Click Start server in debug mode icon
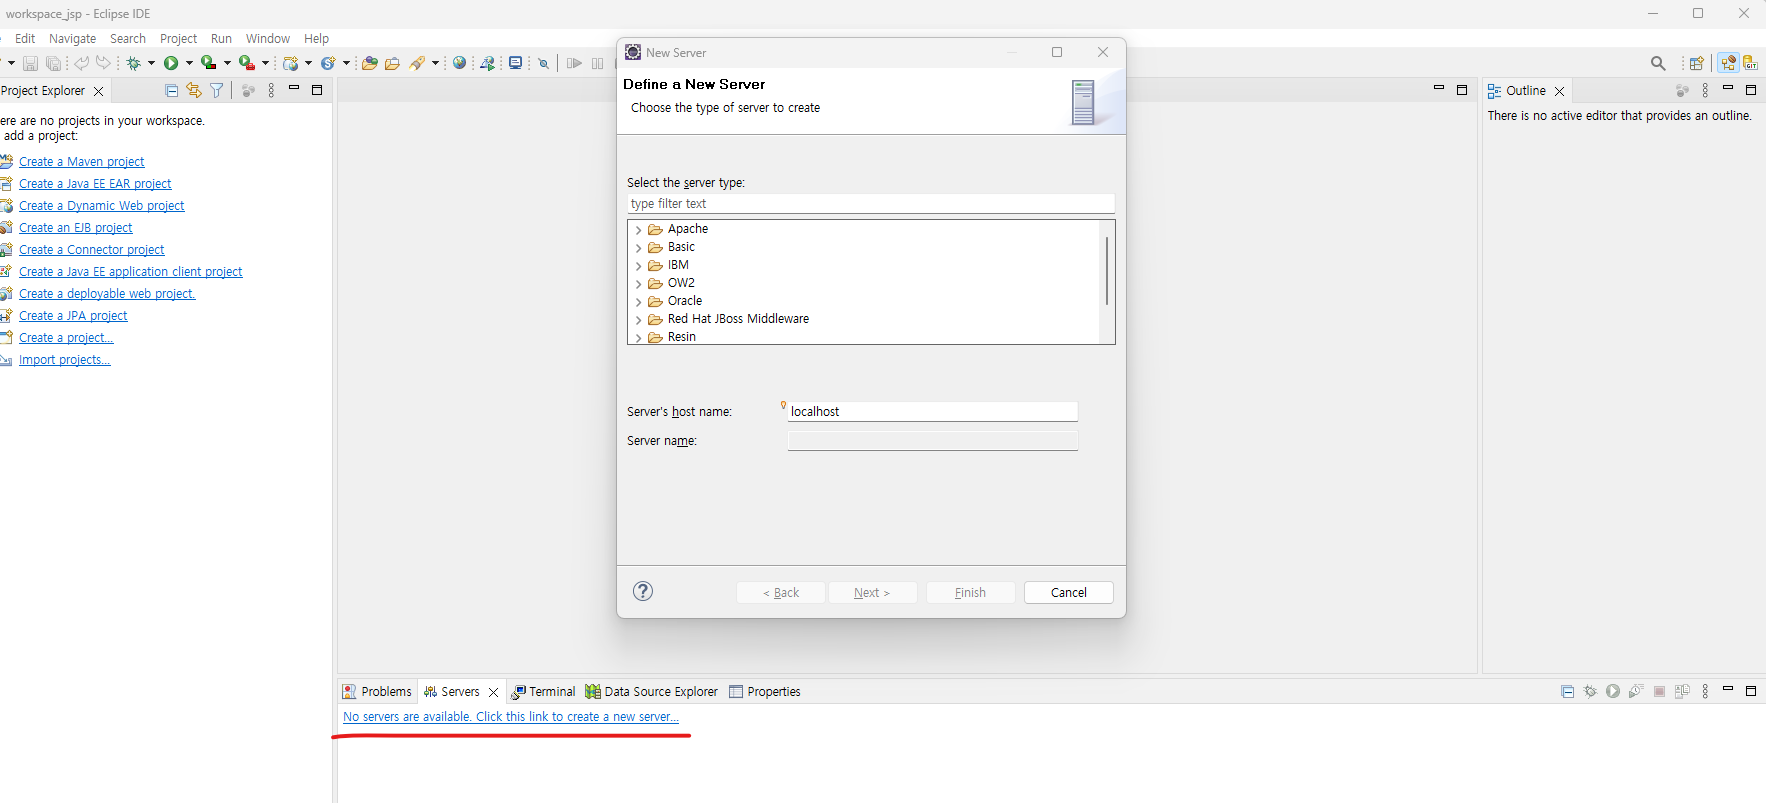This screenshot has width=1766, height=803. pyautogui.click(x=1590, y=691)
